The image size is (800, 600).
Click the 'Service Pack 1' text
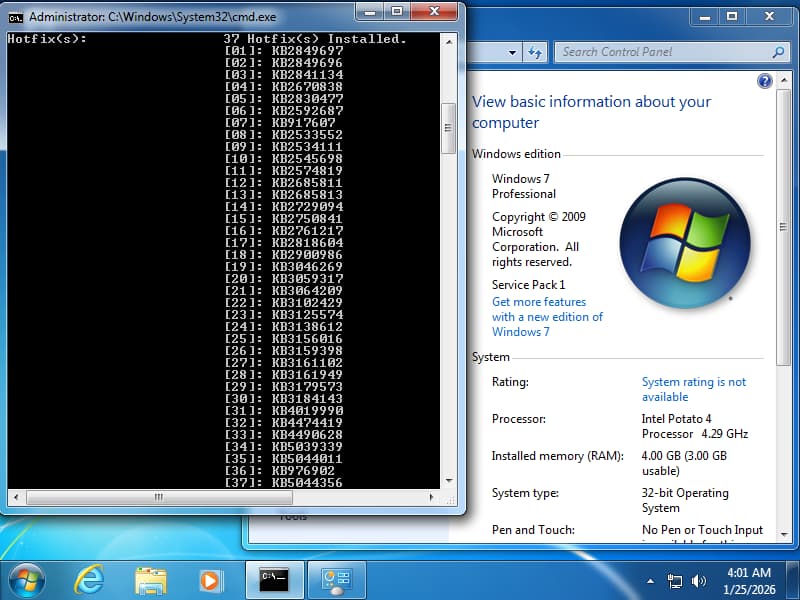[528, 285]
